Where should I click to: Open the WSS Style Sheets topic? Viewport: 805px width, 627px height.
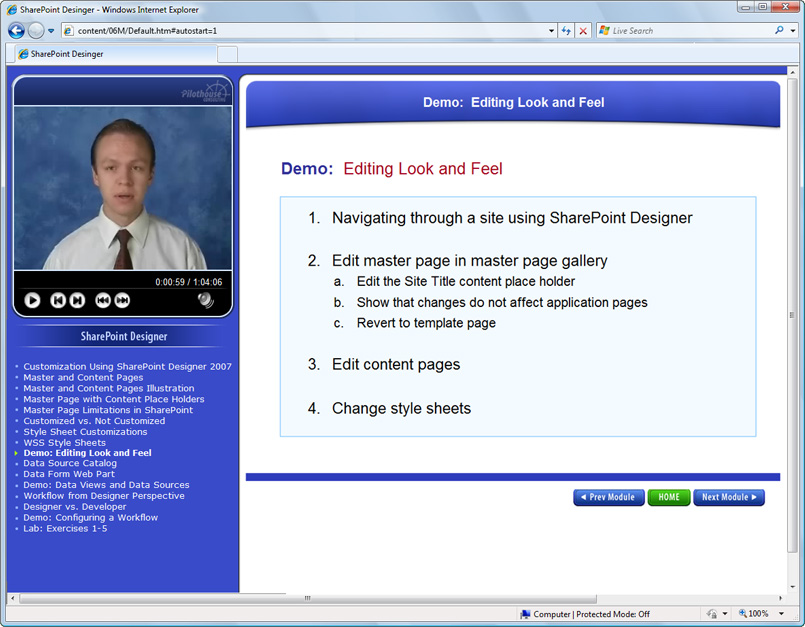(x=64, y=443)
